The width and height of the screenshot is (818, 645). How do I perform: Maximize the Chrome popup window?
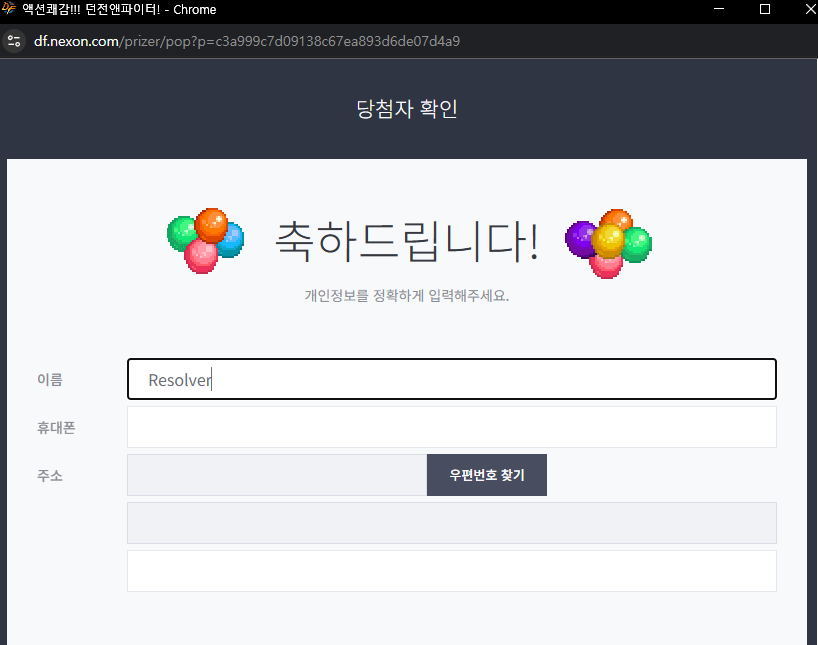point(764,9)
